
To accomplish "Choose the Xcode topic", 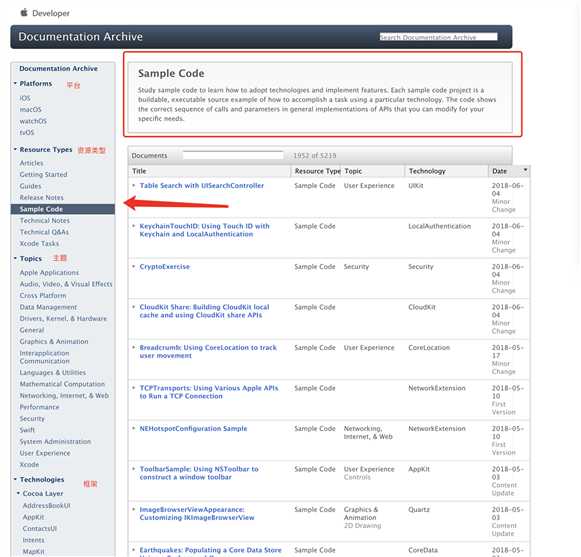I will pyautogui.click(x=29, y=464).
